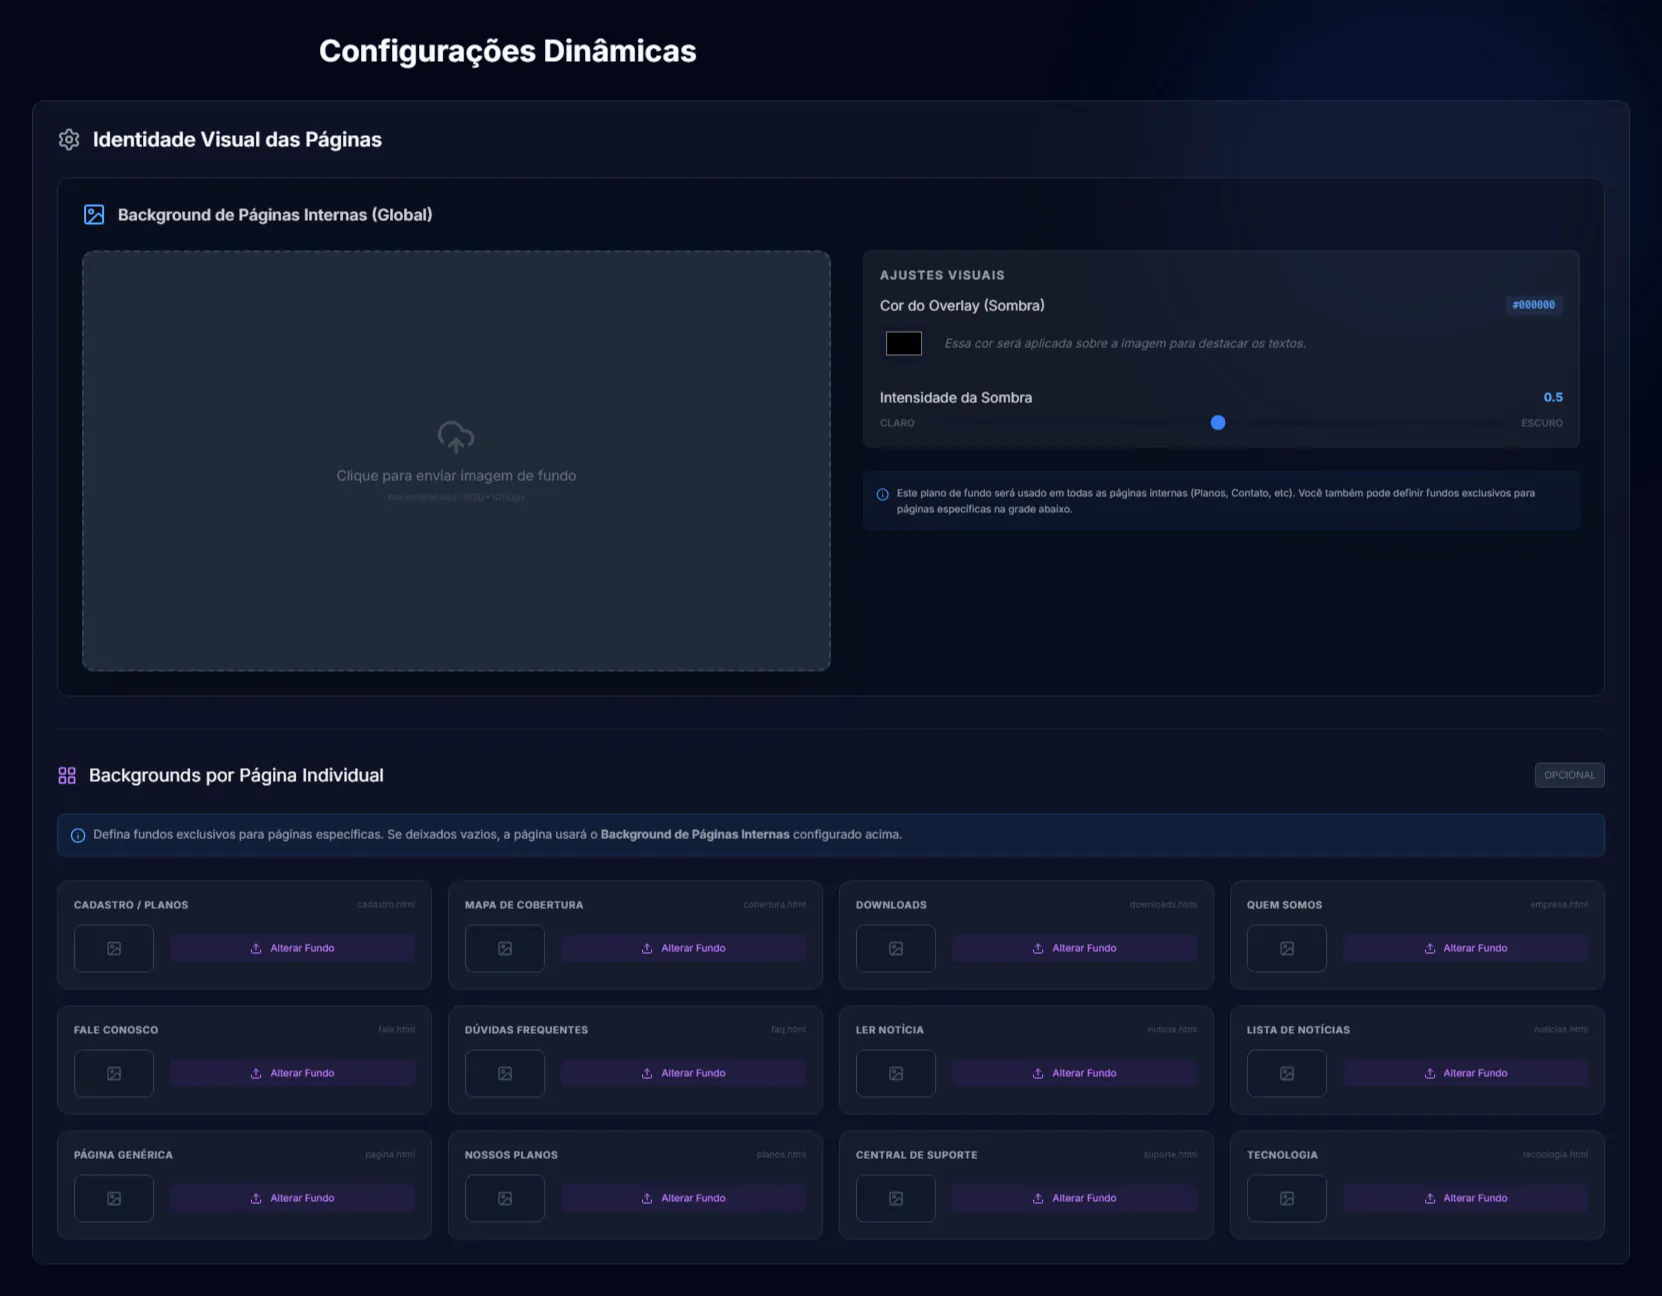The height and width of the screenshot is (1296, 1662).
Task: Click the cloud upload icon in dropzone
Action: click(x=456, y=437)
